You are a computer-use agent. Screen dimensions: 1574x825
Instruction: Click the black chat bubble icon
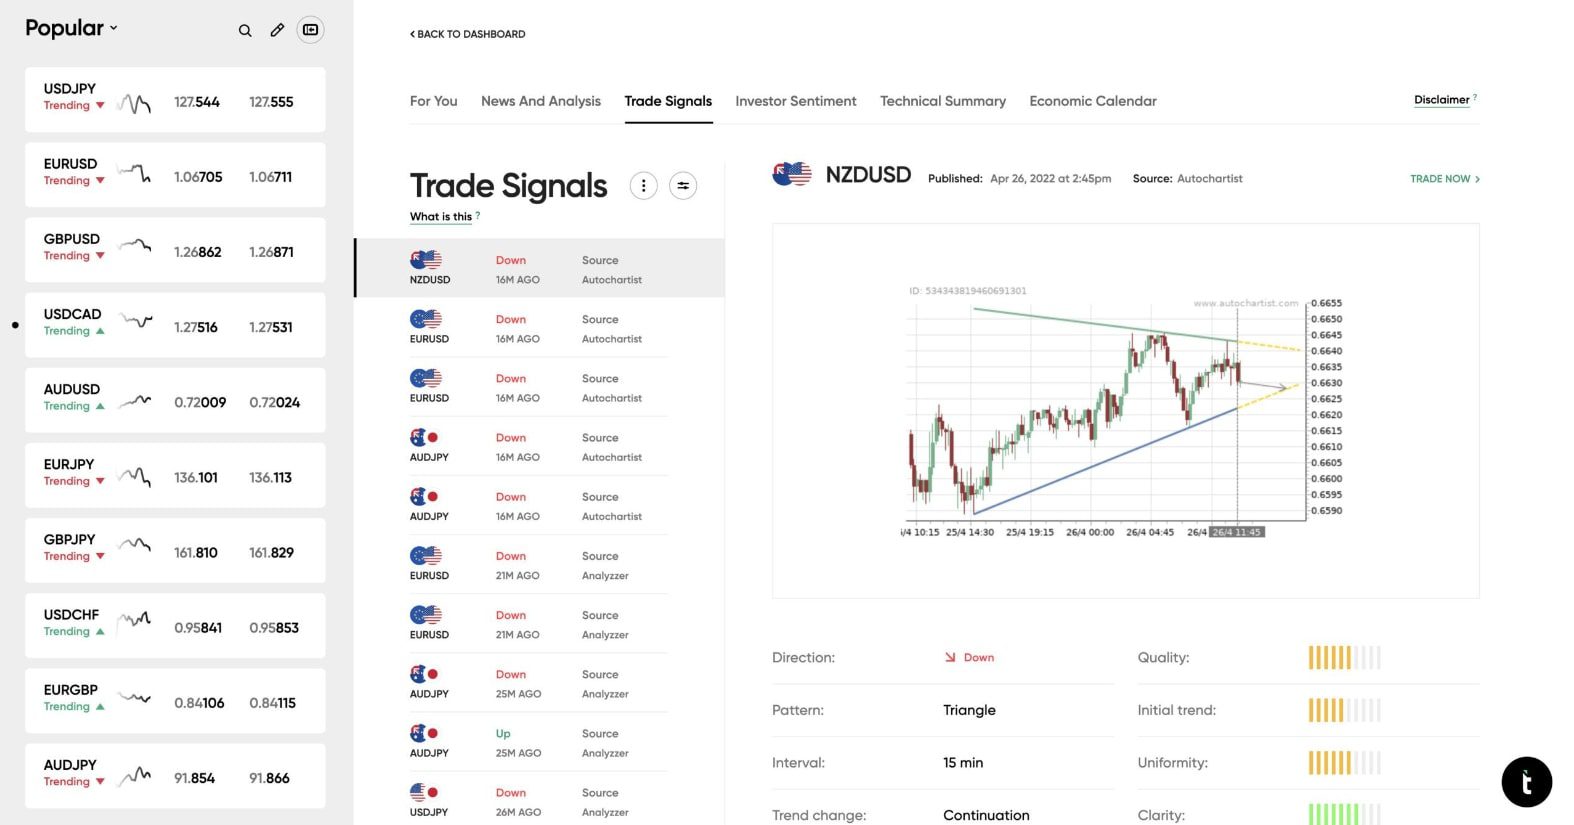click(1526, 782)
